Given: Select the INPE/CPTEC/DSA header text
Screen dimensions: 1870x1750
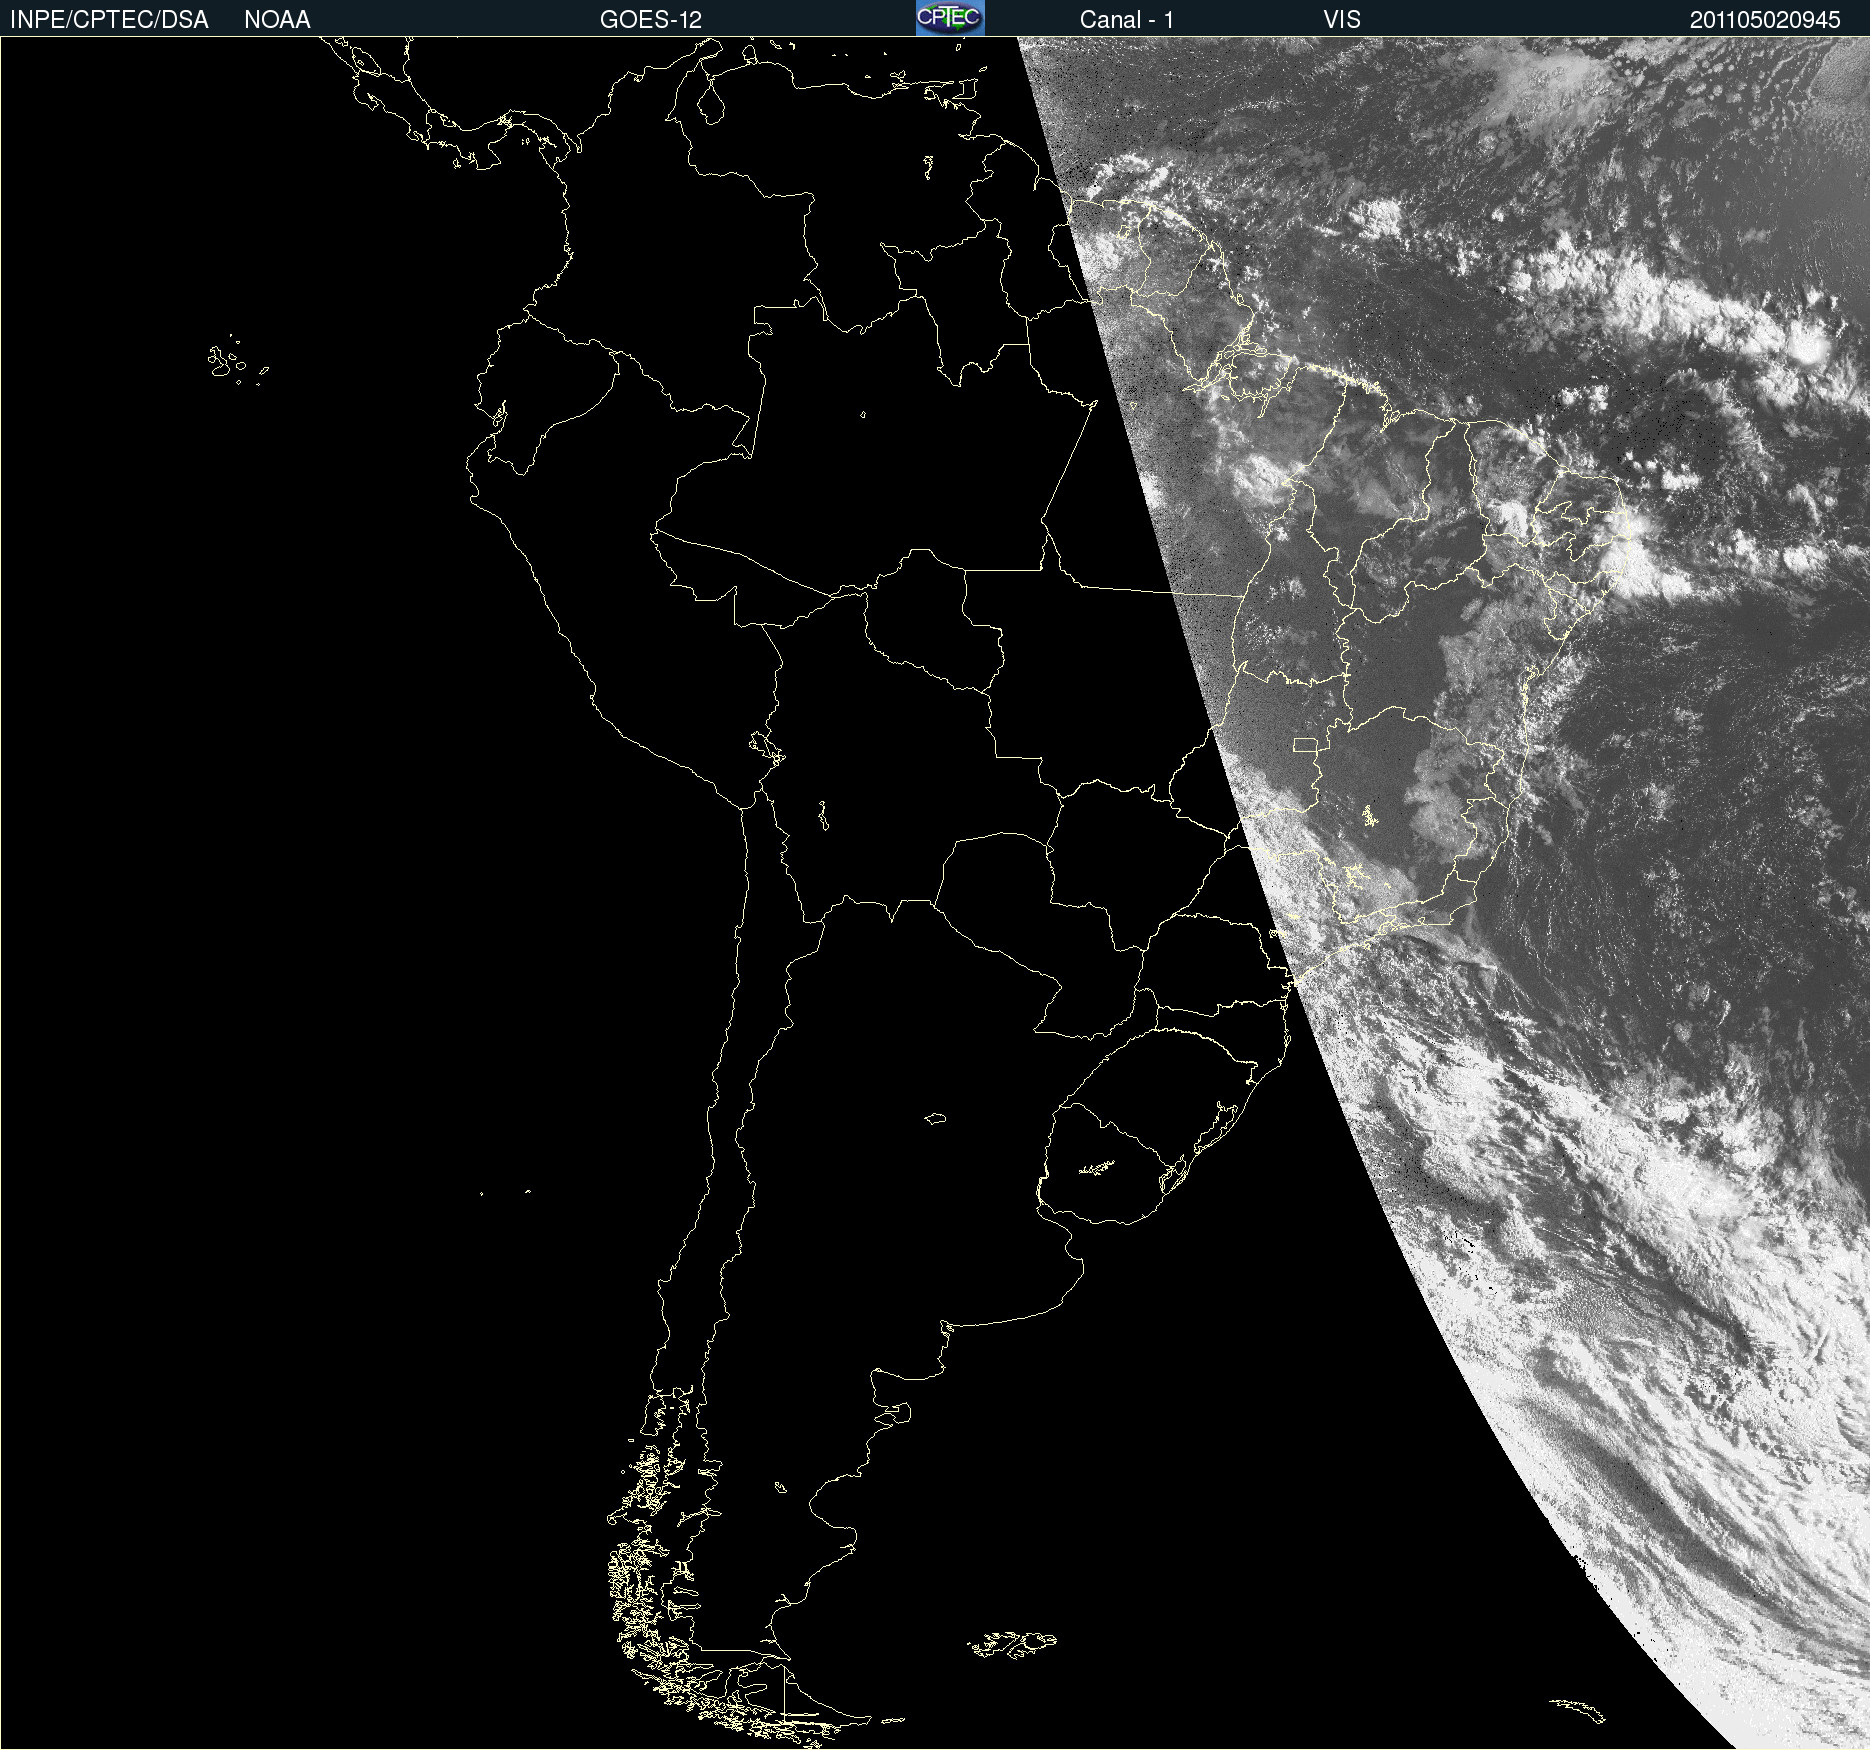Looking at the screenshot, I should (x=109, y=20).
